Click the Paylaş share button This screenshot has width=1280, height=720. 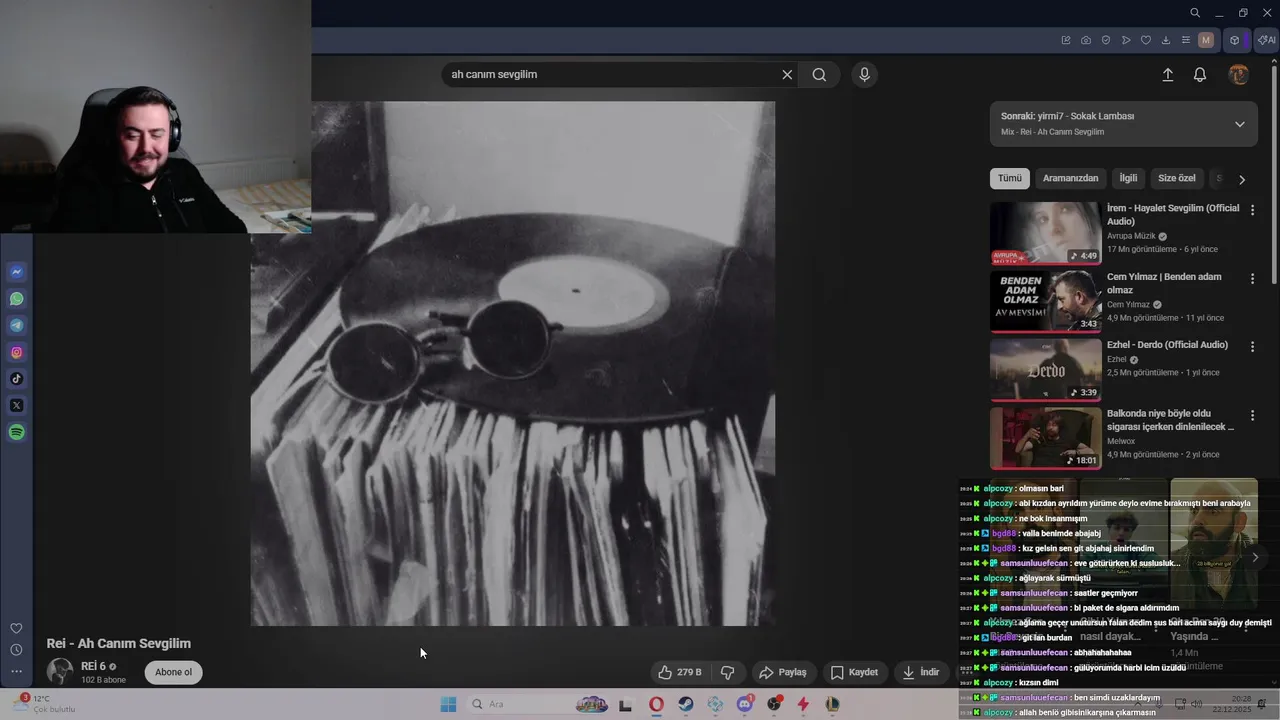(x=783, y=672)
